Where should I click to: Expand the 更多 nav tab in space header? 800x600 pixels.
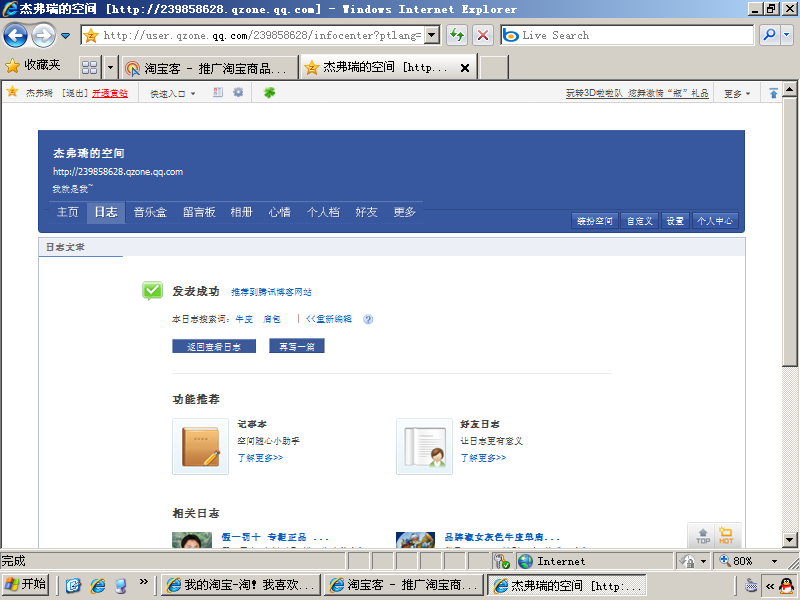(405, 212)
